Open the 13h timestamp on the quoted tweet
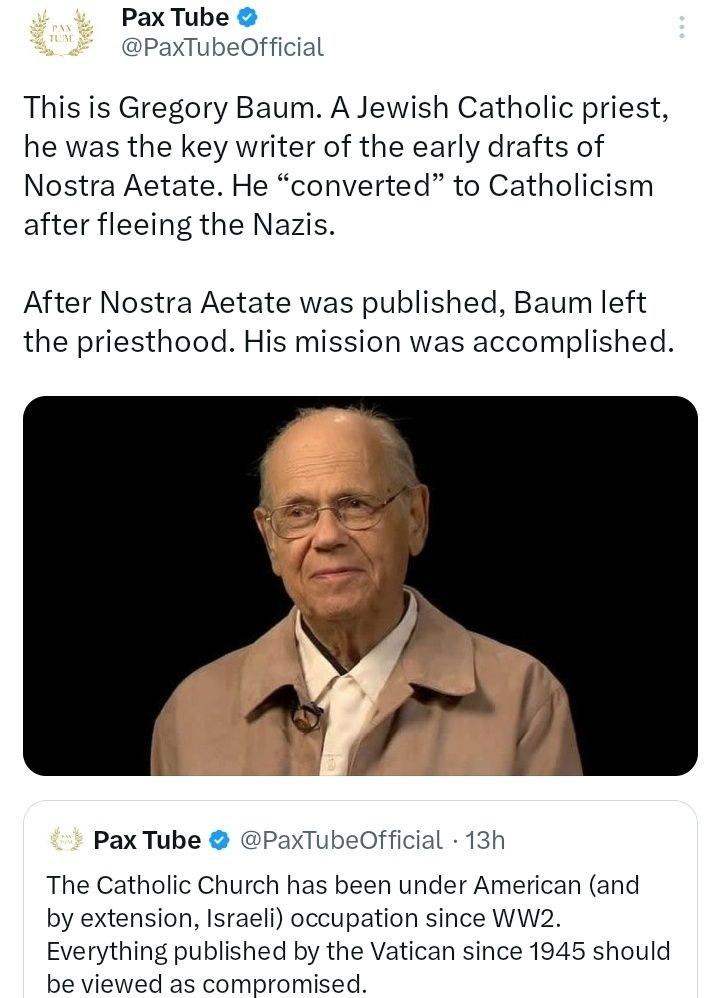Viewport: 720px width, 998px height. coord(486,841)
